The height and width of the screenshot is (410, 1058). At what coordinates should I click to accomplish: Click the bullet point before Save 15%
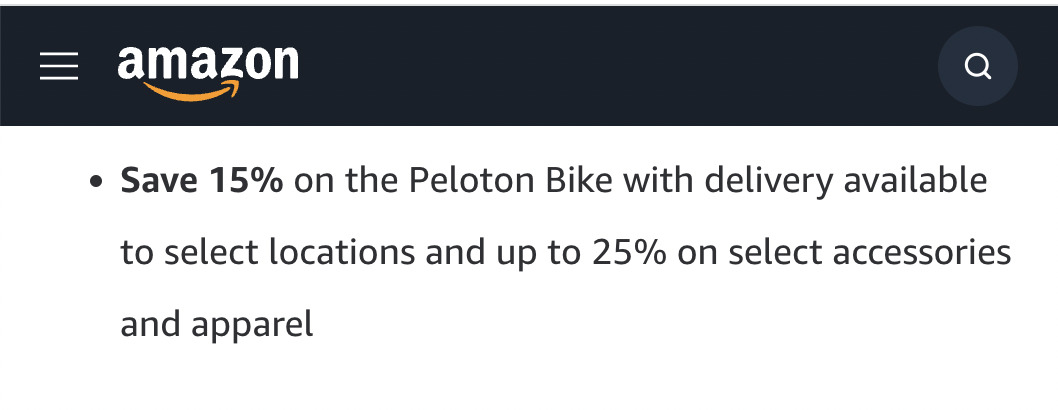pos(97,184)
